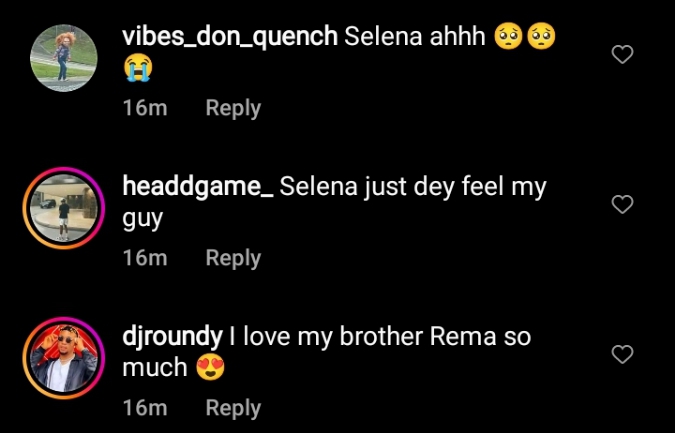
Task: Like djroundy's comment about Rema
Action: [622, 354]
